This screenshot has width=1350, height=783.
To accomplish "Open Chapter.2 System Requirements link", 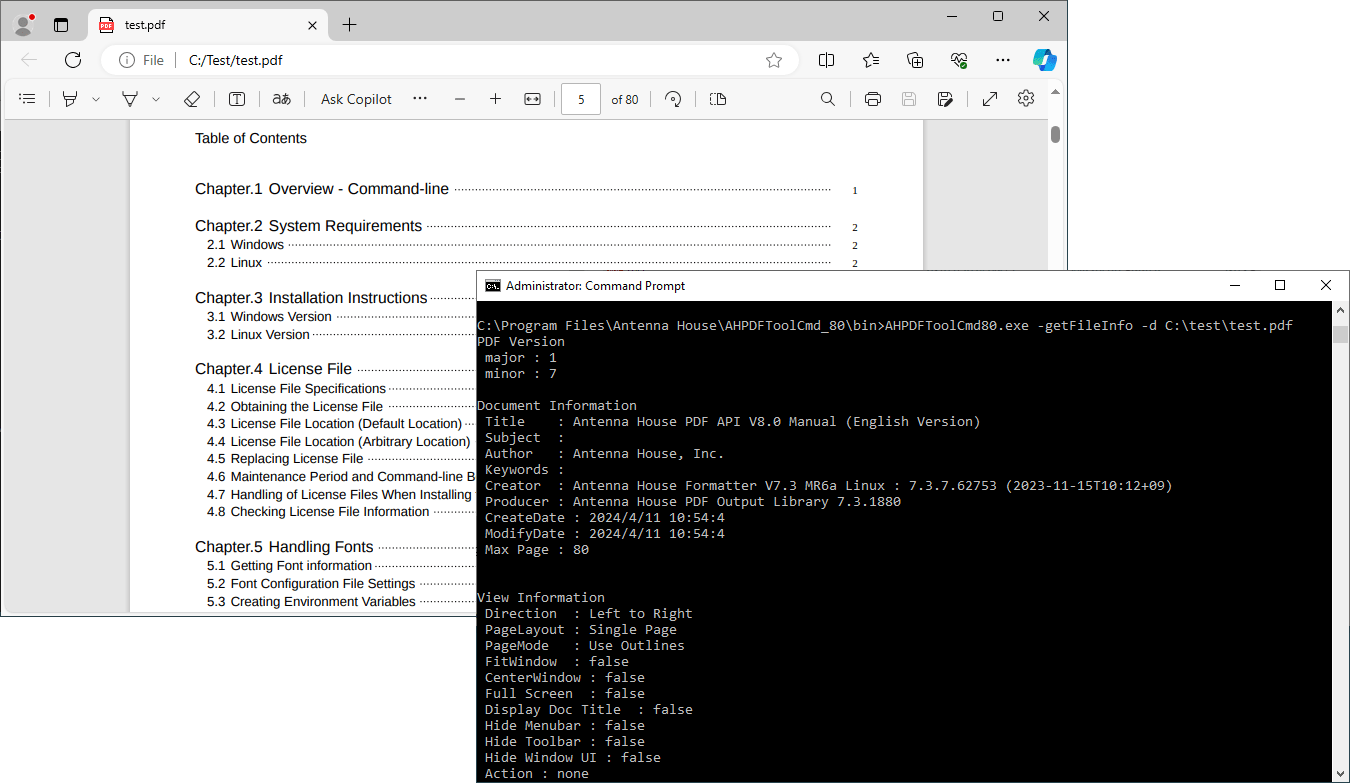I will [x=308, y=226].
